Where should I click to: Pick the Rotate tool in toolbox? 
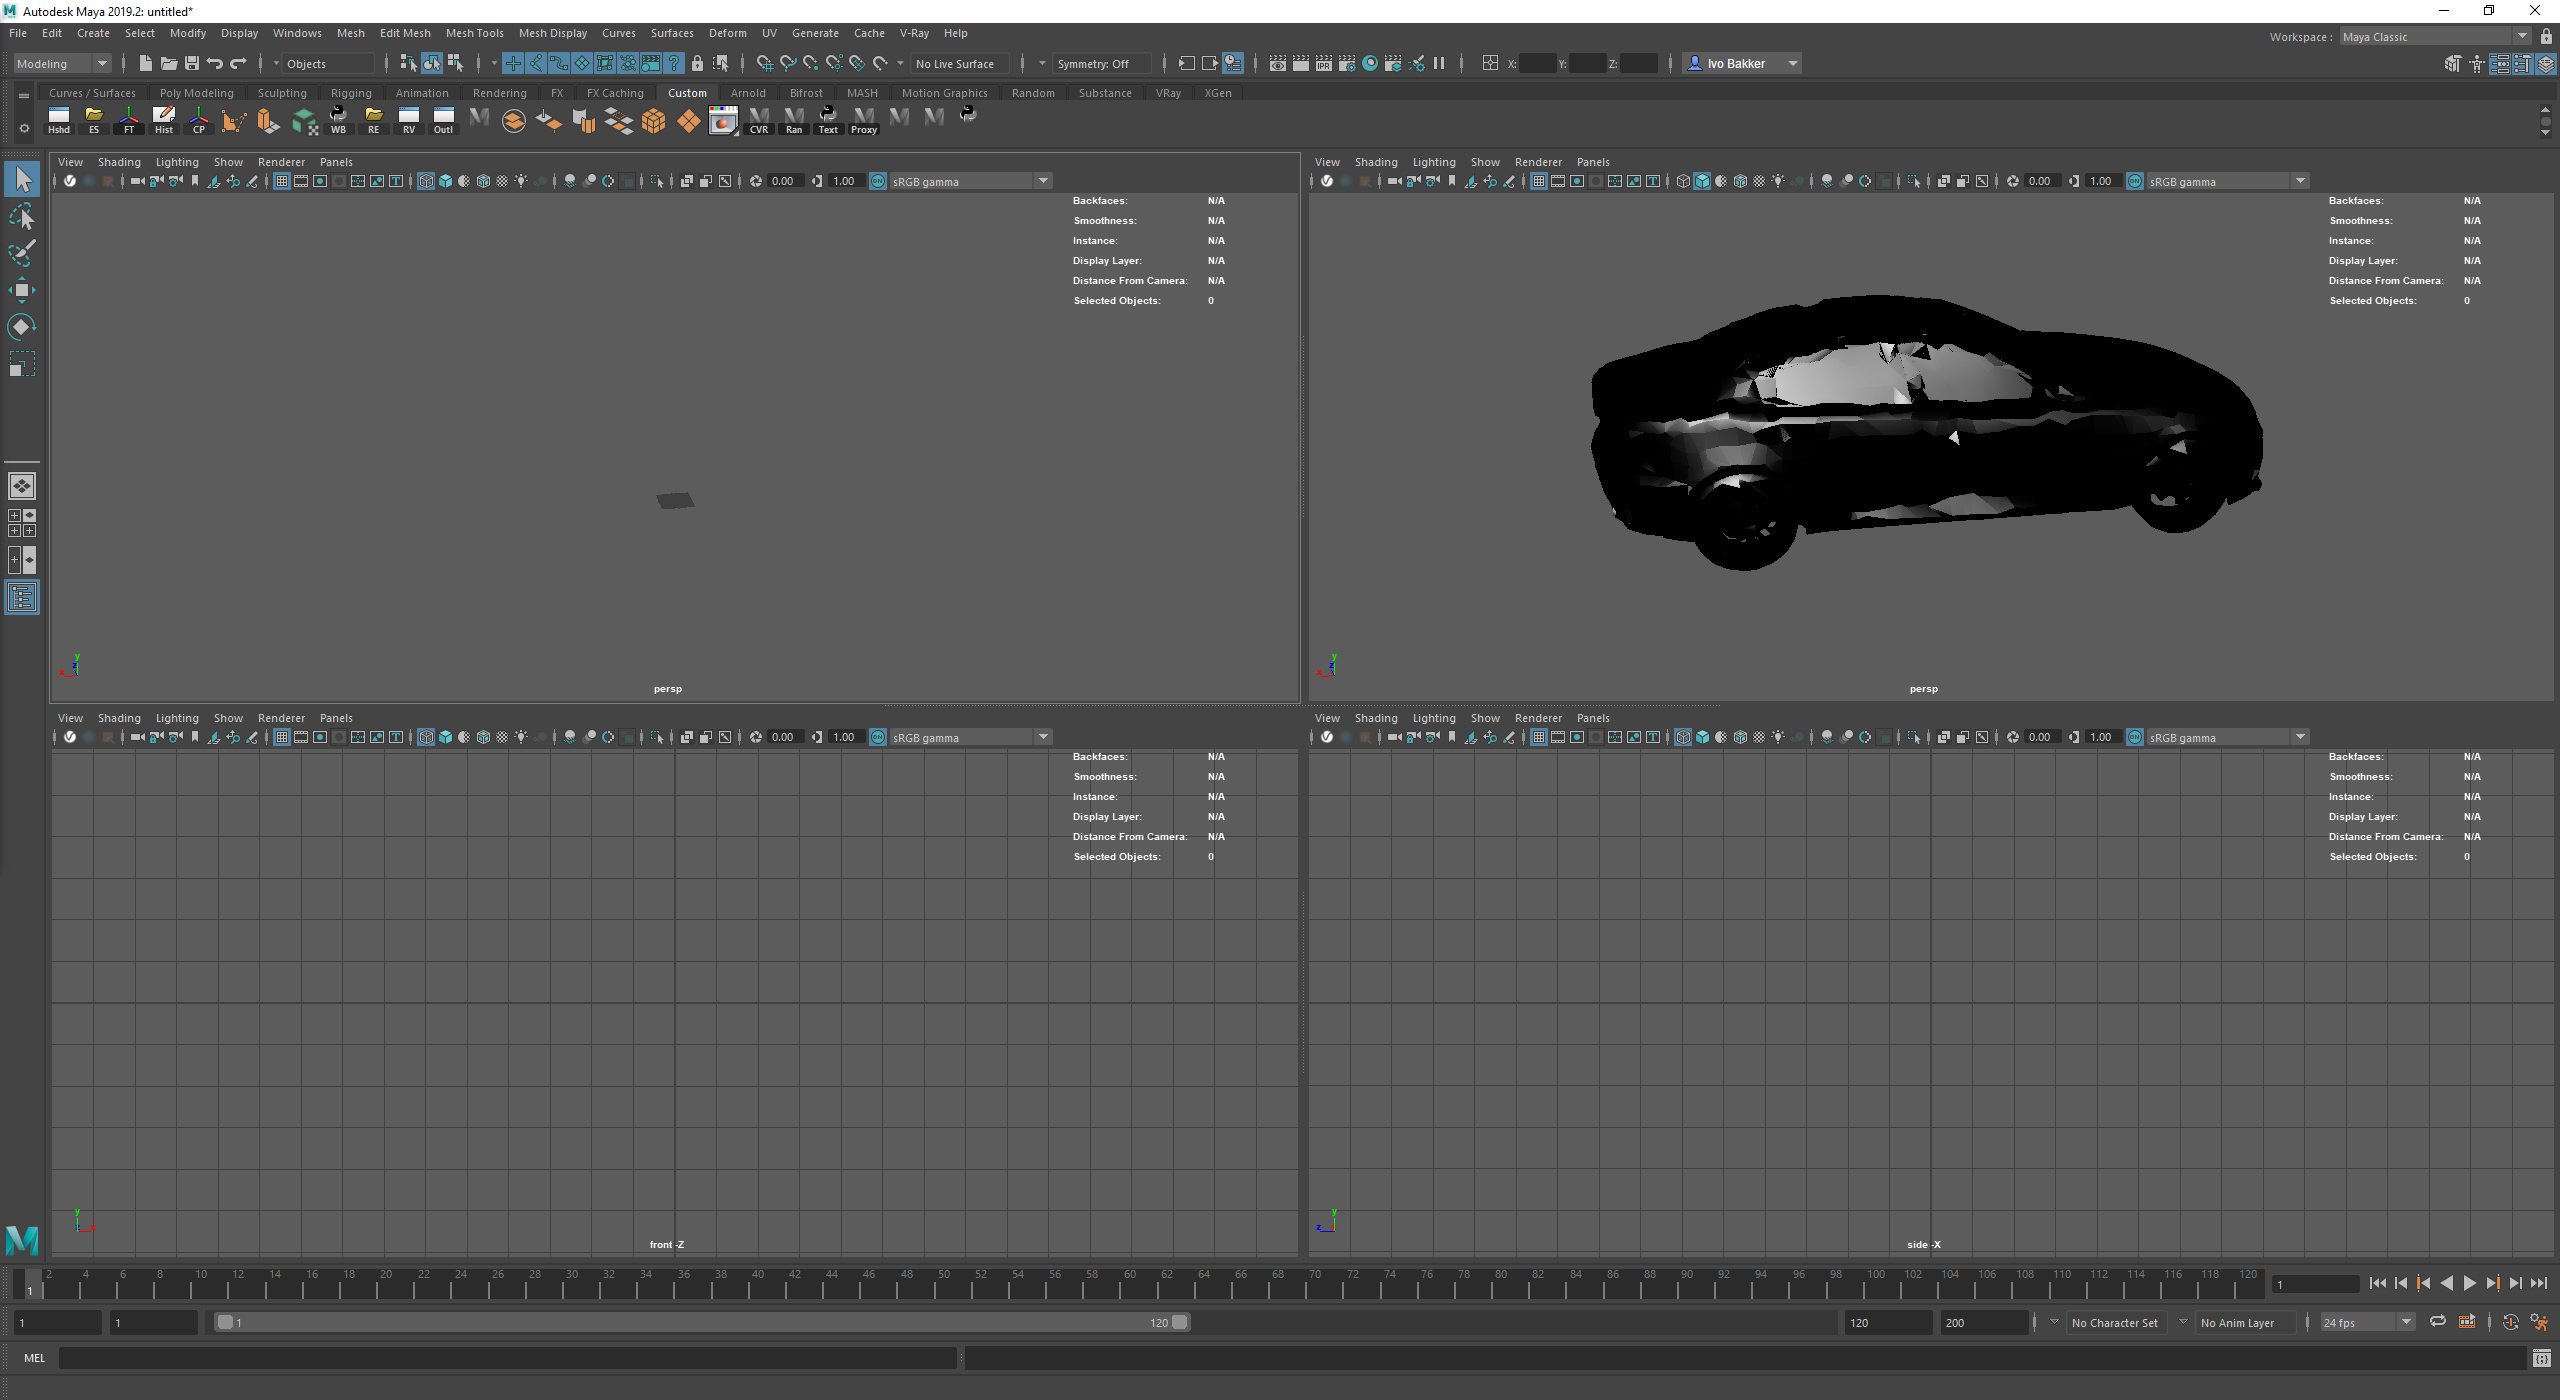22,327
